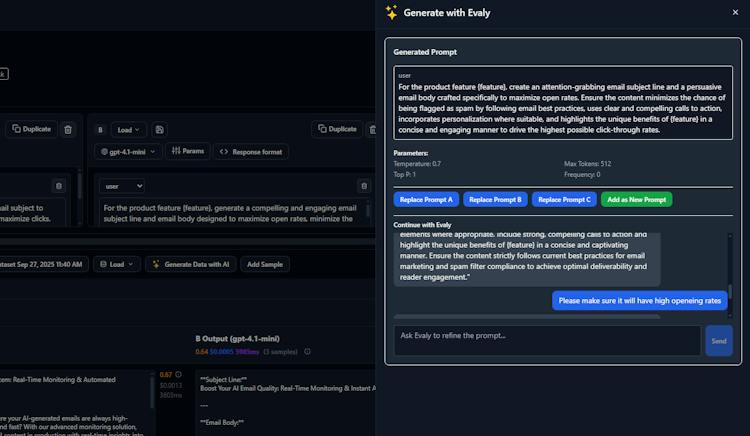The image size is (750, 436).
Task: Click the Dataset Sep 27, 2025 11:40 AM name
Action: [x=41, y=264]
